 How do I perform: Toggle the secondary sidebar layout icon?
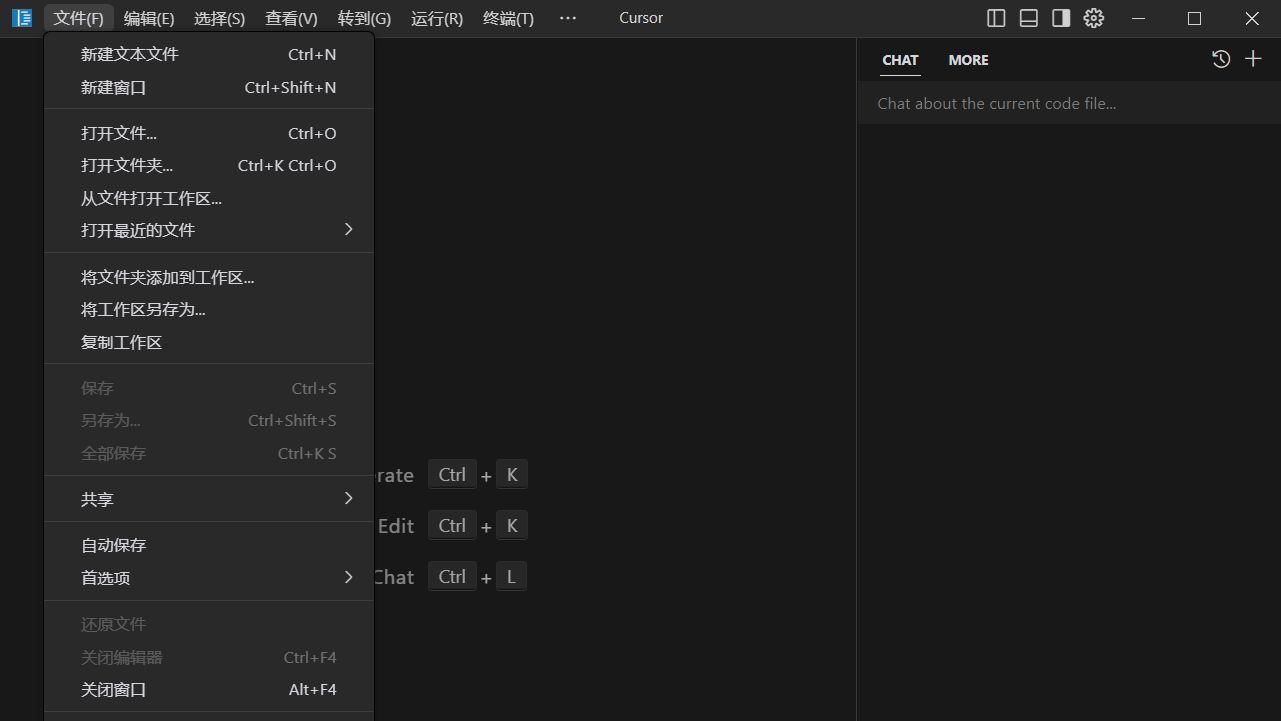click(1061, 18)
